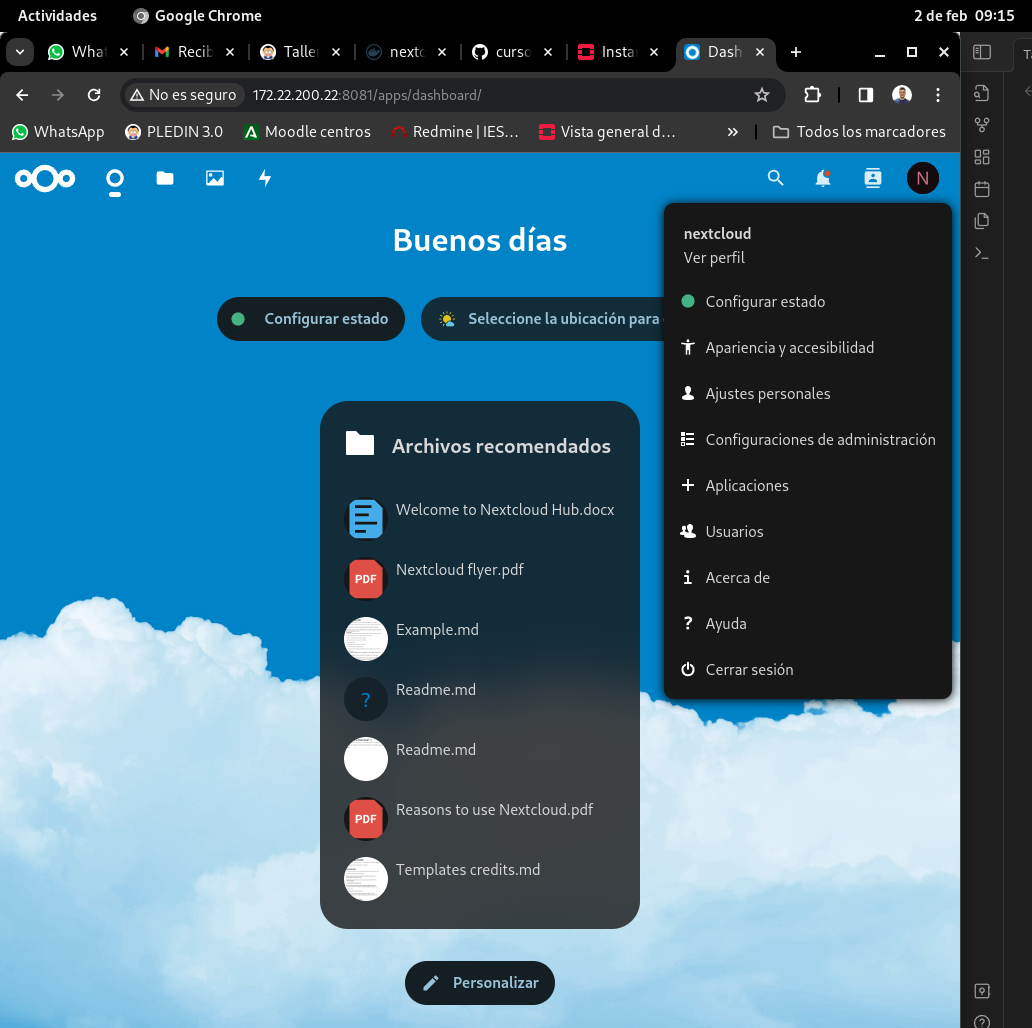Open Usuarios menu entry
Screen dimensions: 1032x1028
click(x=808, y=532)
